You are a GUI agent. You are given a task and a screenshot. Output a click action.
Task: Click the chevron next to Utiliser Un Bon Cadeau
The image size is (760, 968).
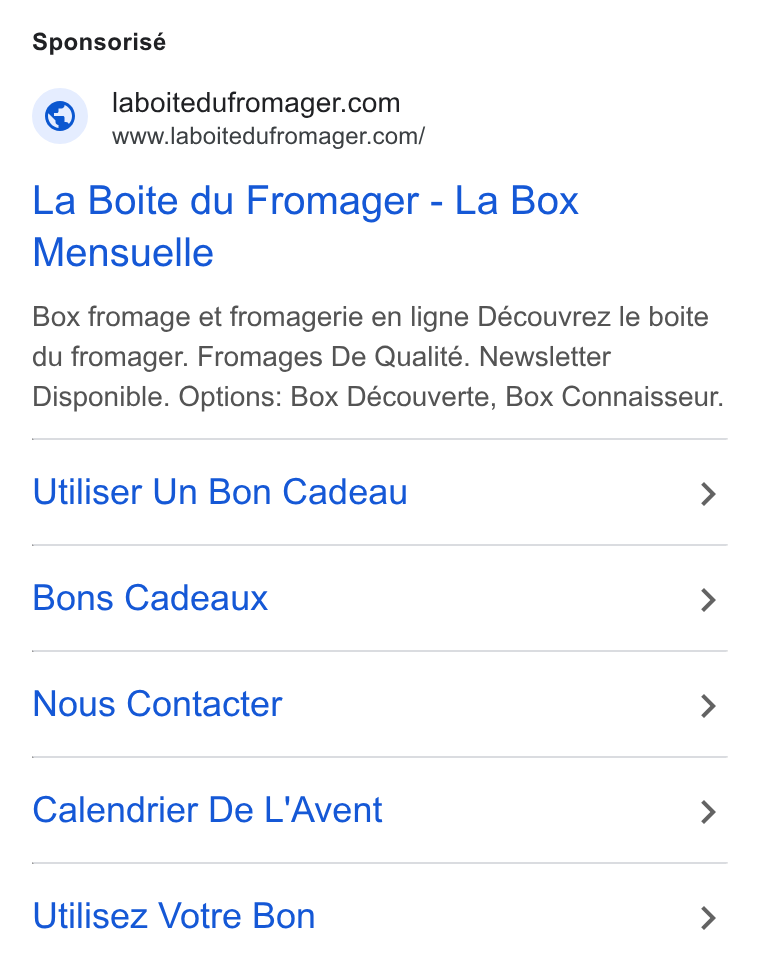click(708, 494)
